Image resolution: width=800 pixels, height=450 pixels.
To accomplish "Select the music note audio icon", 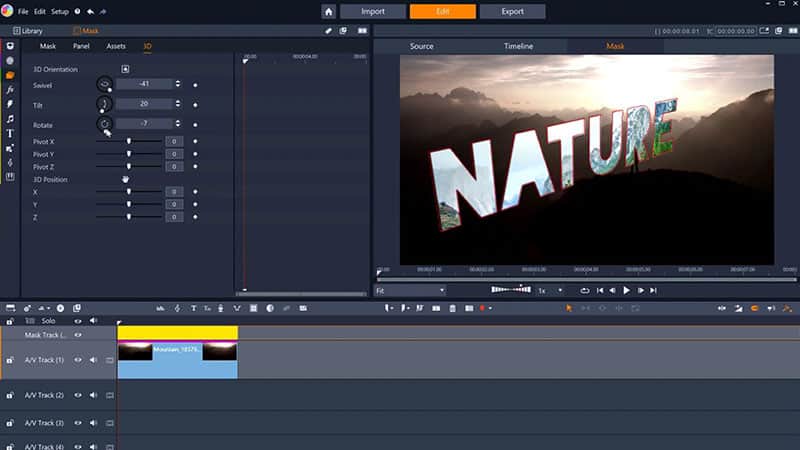I will (x=10, y=118).
